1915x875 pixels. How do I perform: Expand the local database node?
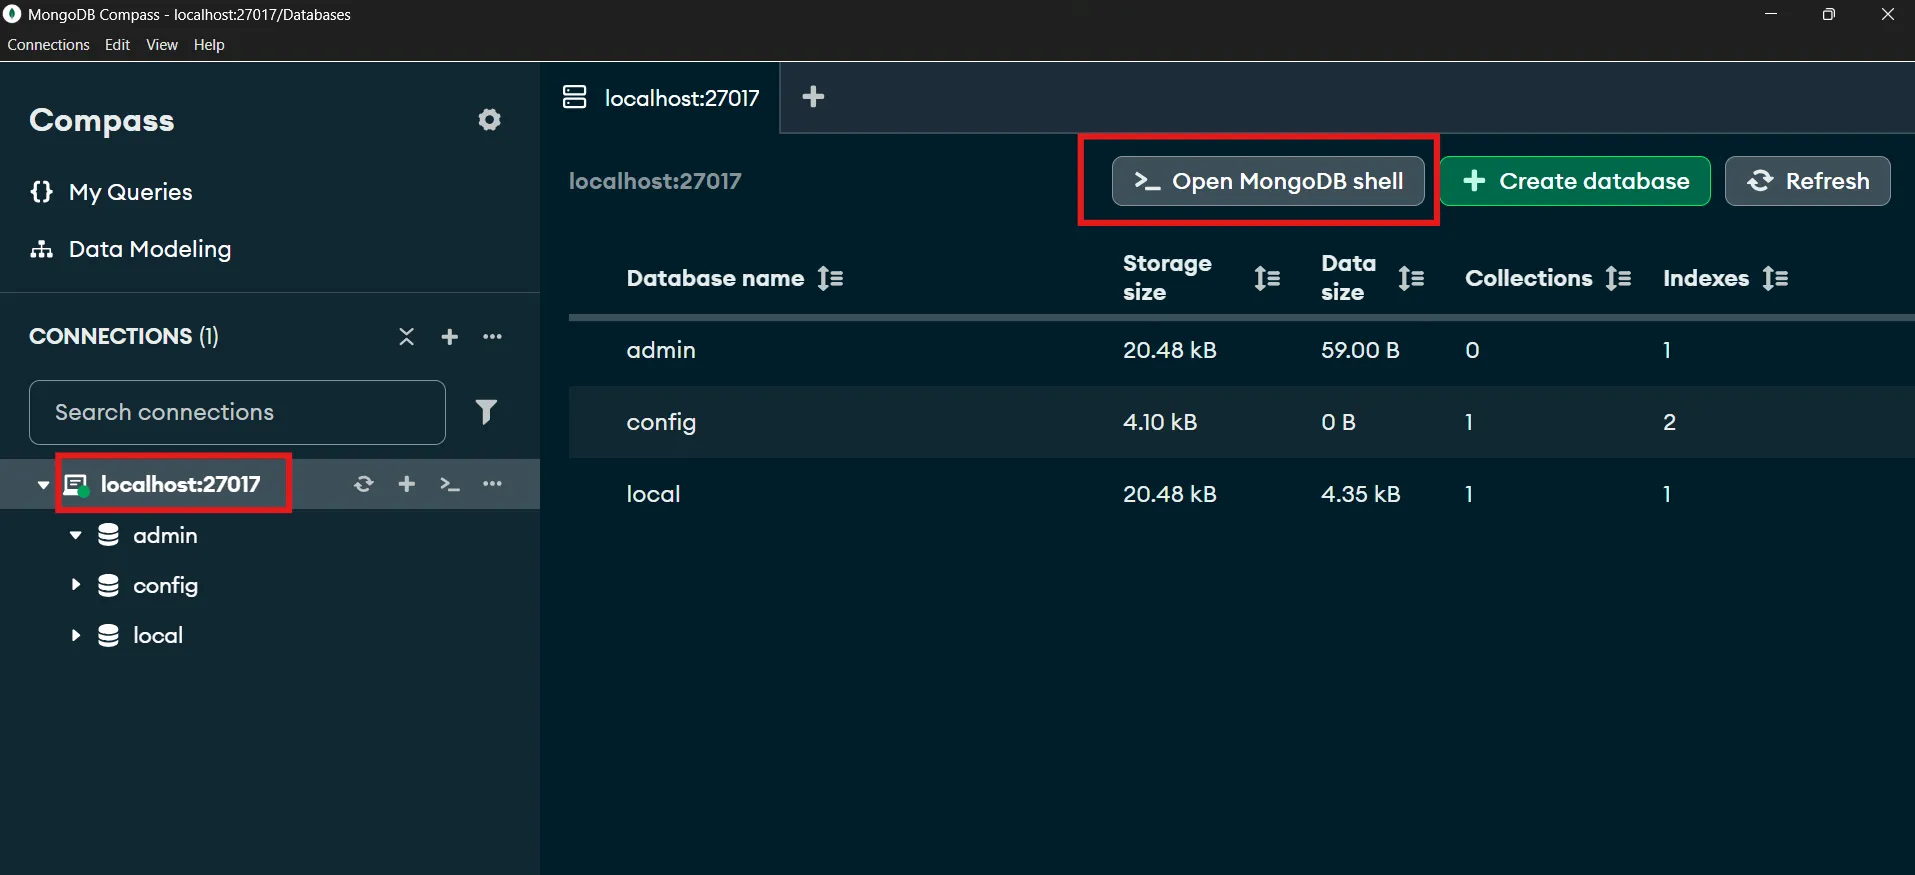click(x=75, y=635)
